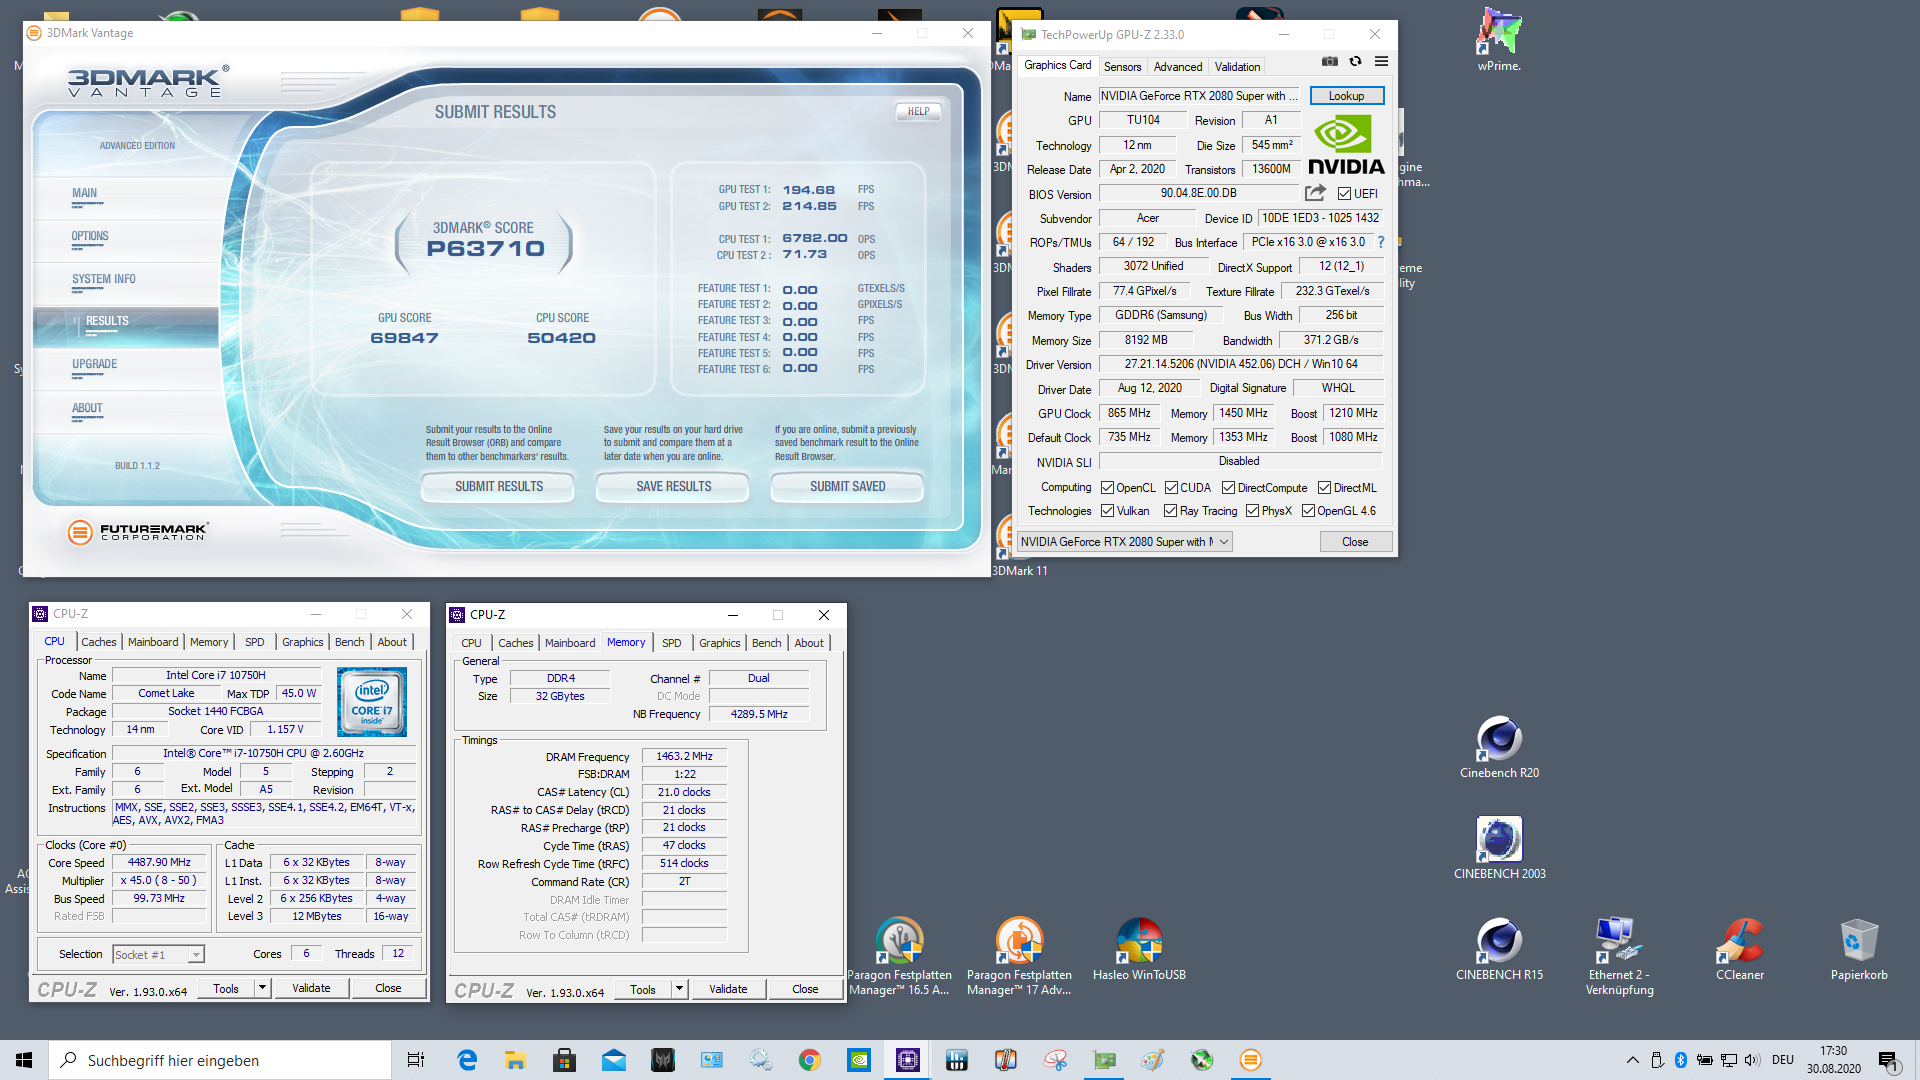Viewport: 1920px width, 1080px height.
Task: Click Close button at GPU-Z bottom
Action: coord(1355,542)
